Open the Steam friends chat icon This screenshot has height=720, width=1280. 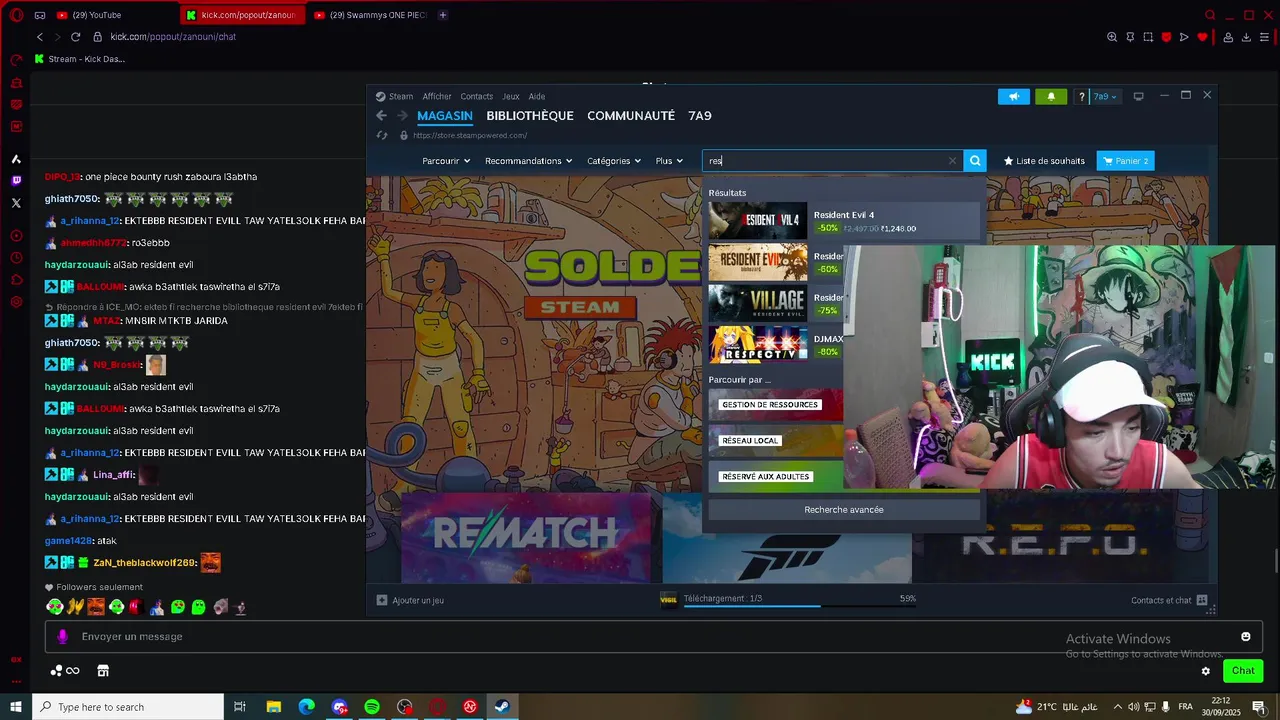[1202, 600]
